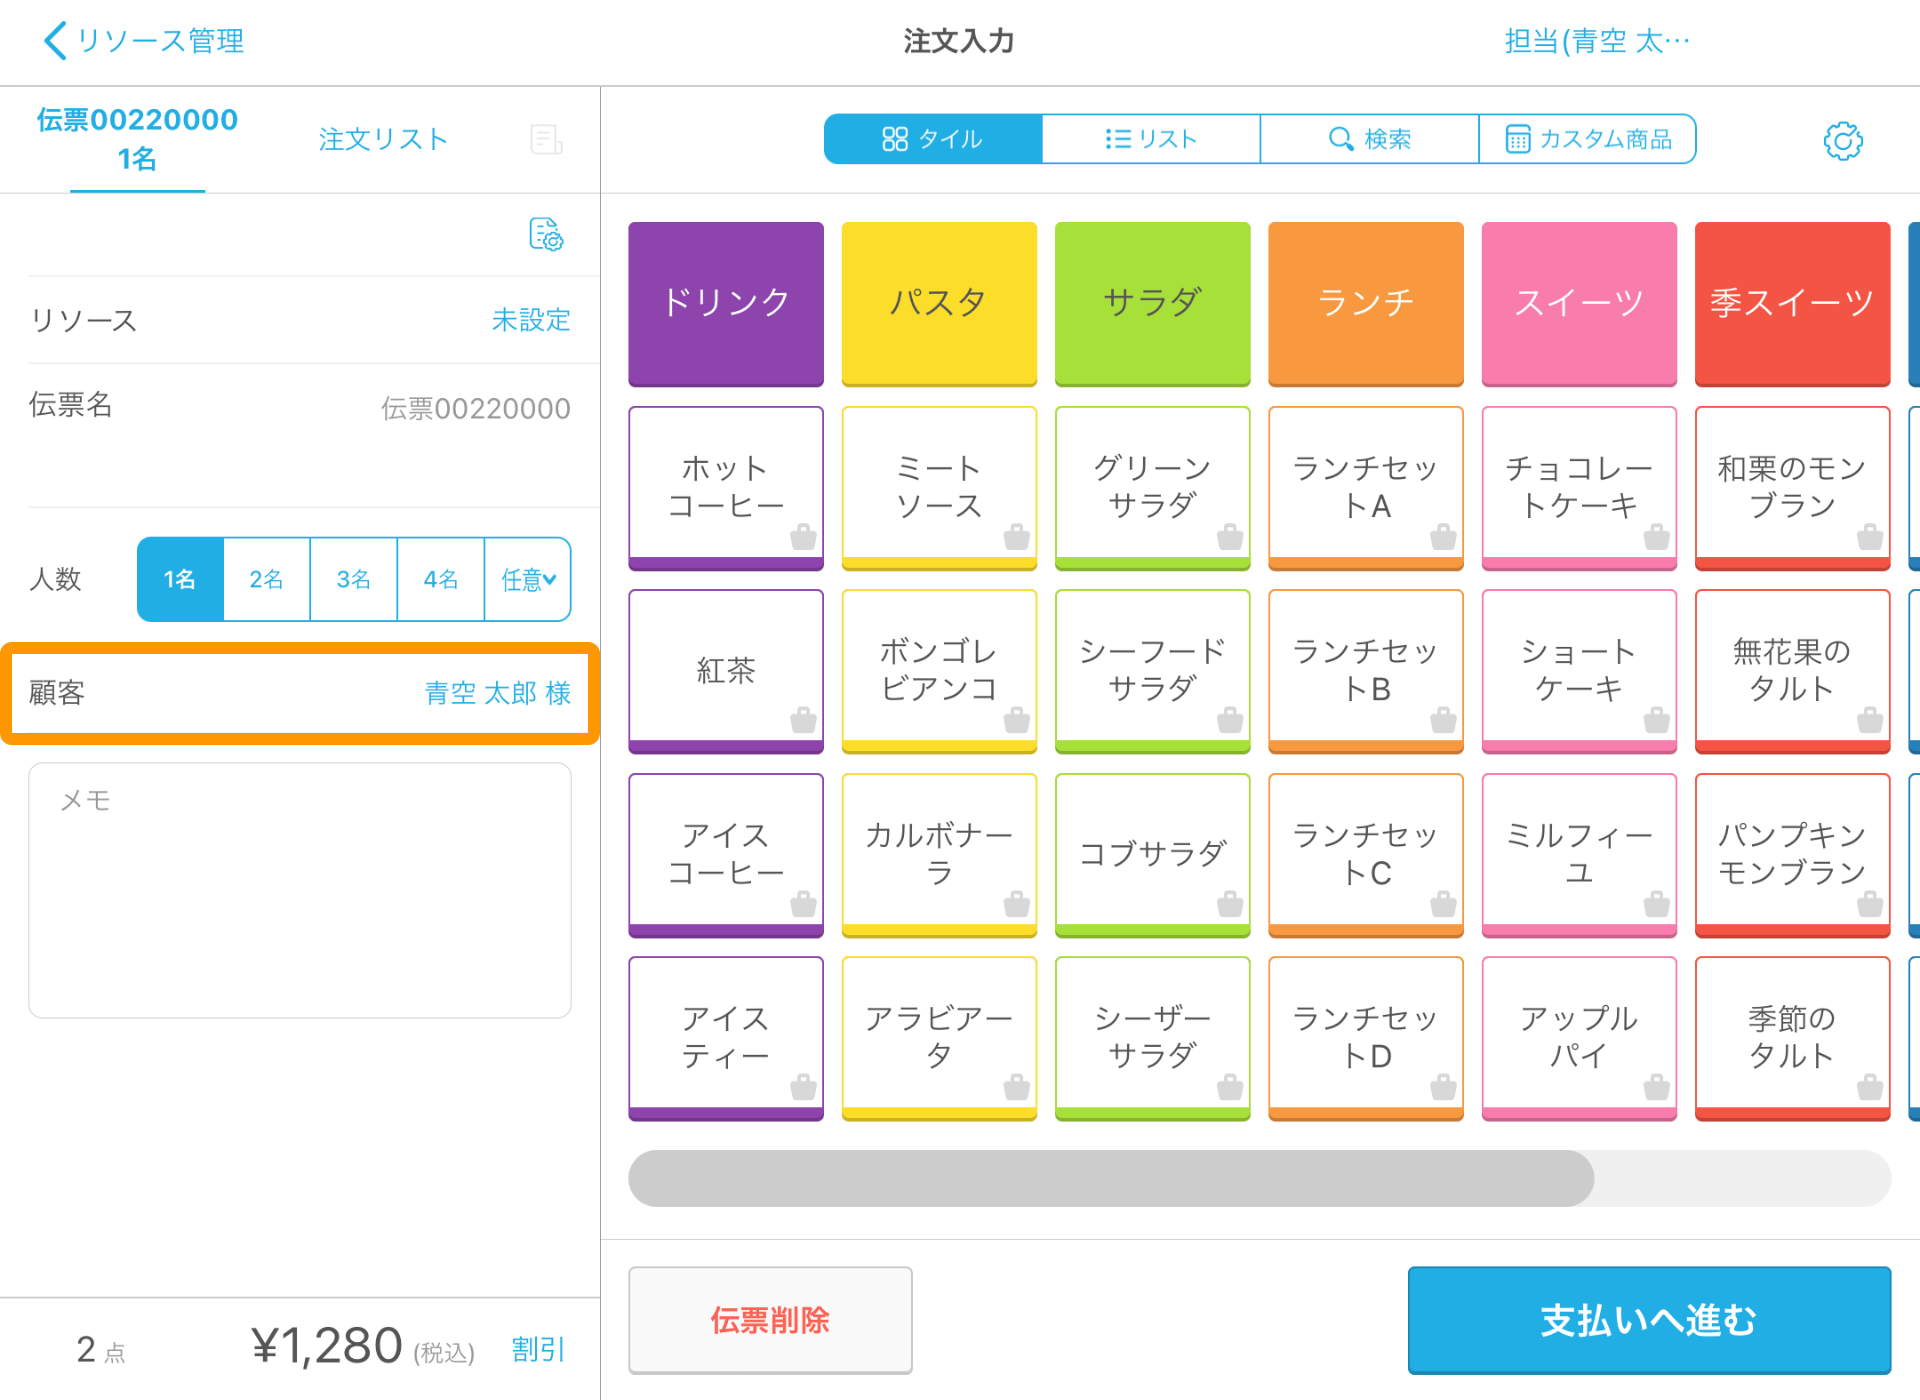Select the サラダ category

(x=1153, y=304)
